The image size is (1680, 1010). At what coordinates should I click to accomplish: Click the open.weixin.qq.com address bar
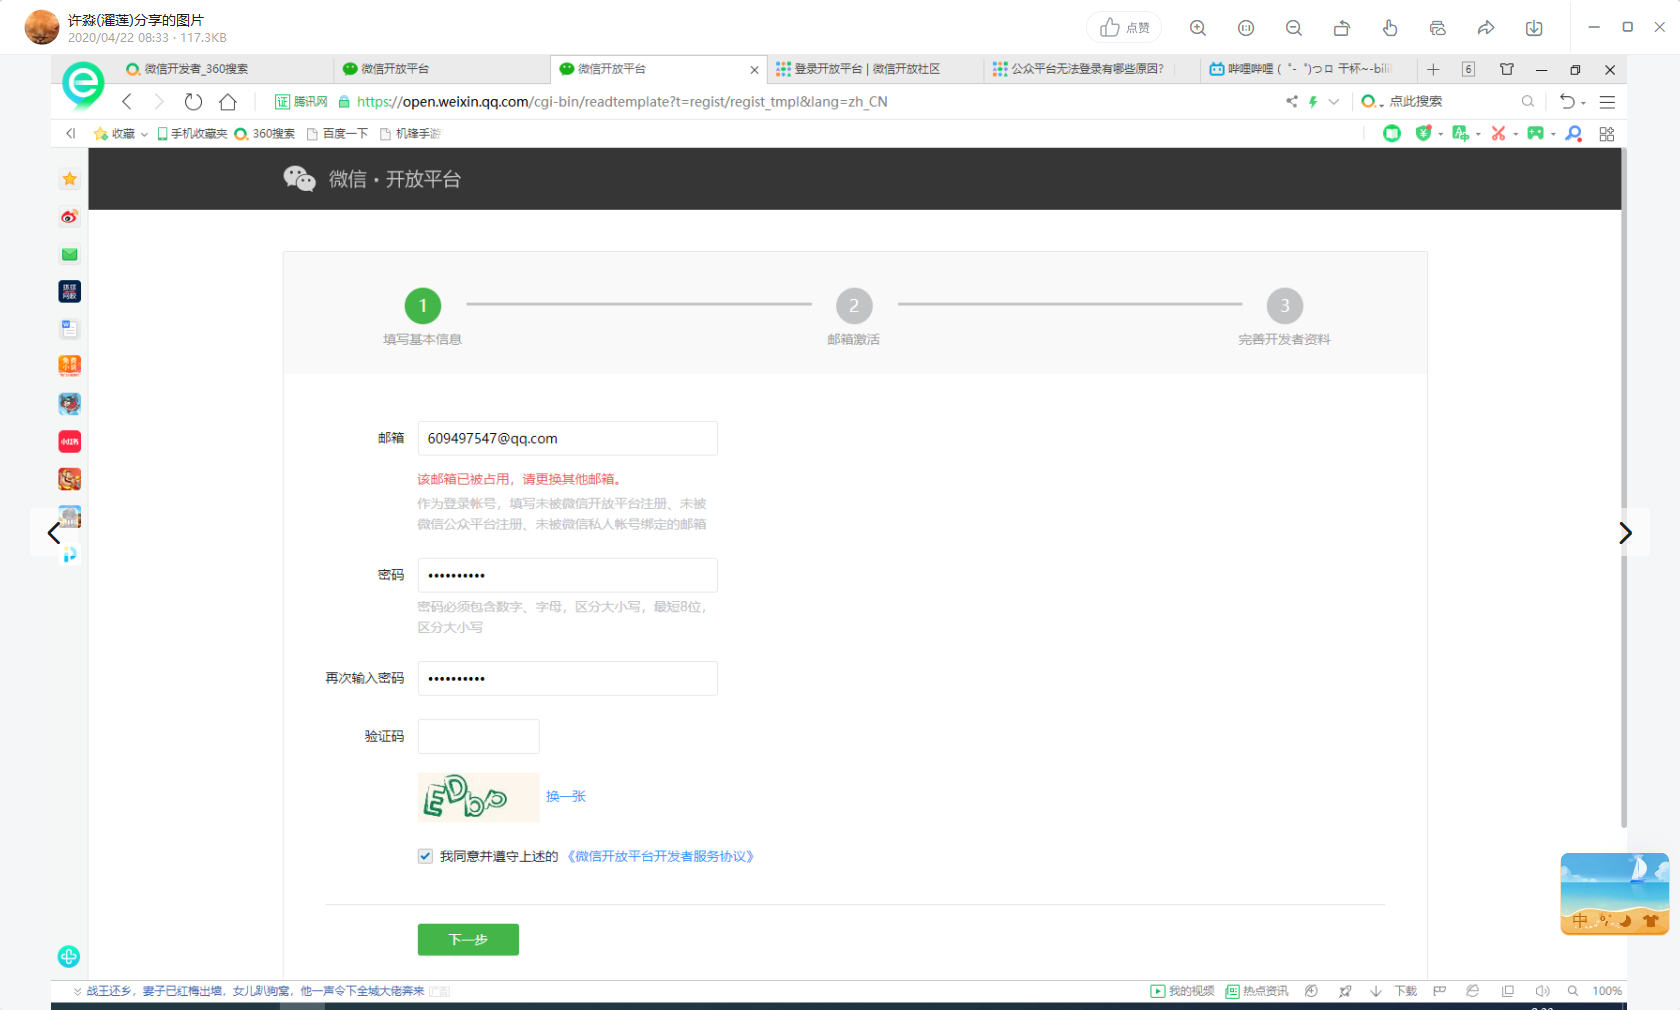pyautogui.click(x=622, y=102)
